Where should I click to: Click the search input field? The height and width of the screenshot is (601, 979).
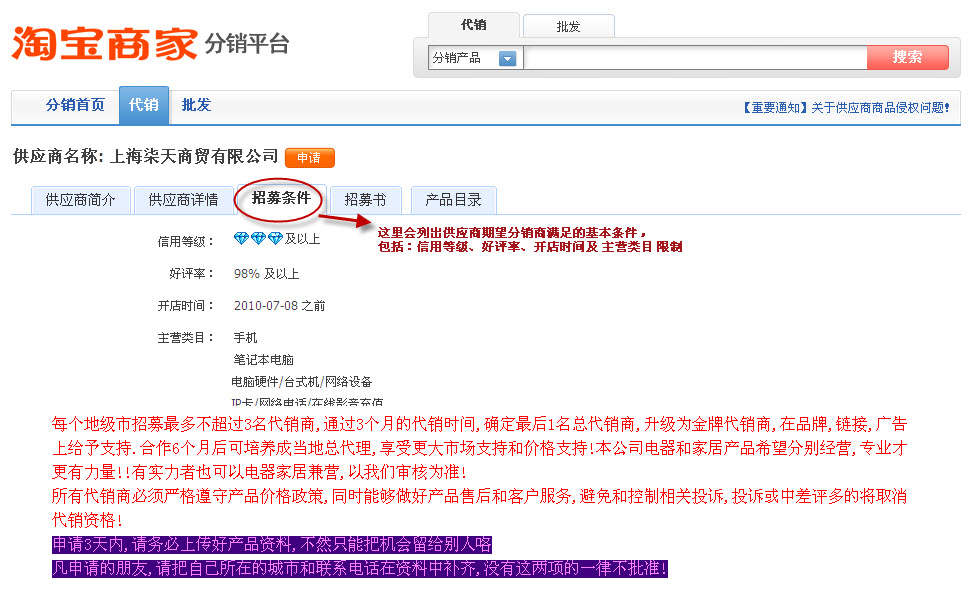pyautogui.click(x=695, y=57)
